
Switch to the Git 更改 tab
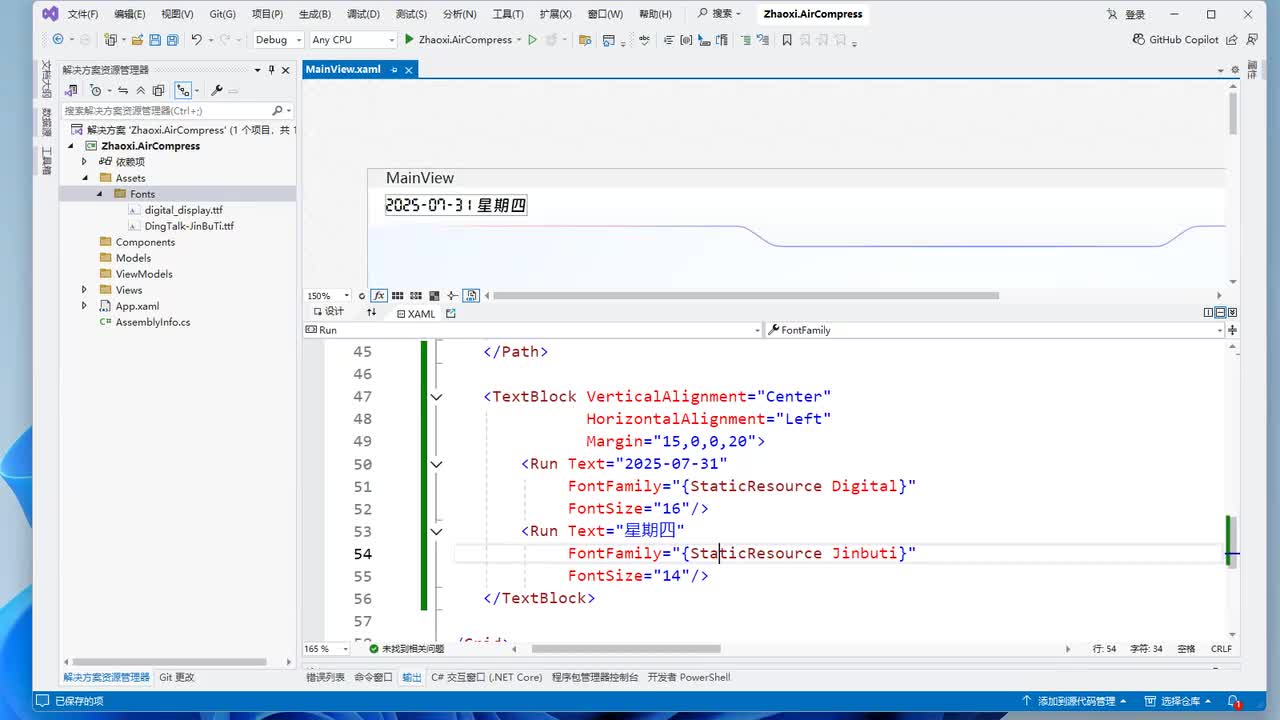tap(177, 677)
